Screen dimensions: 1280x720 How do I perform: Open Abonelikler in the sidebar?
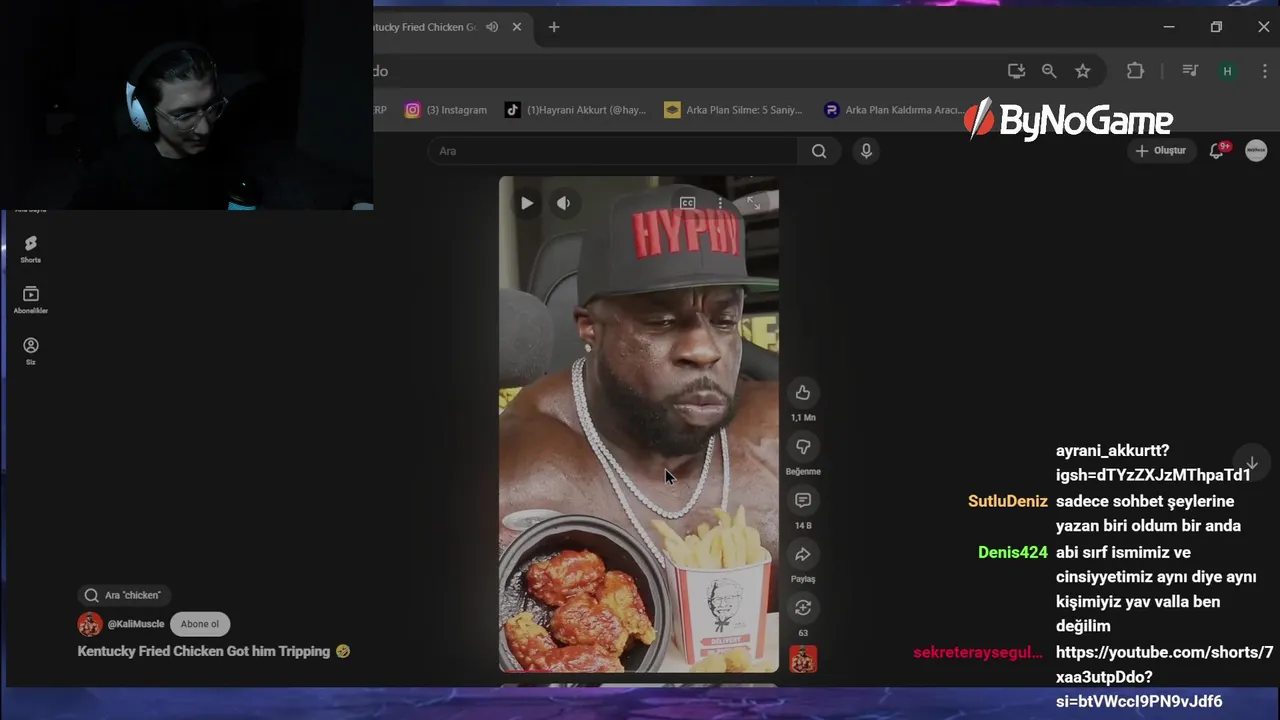31,300
